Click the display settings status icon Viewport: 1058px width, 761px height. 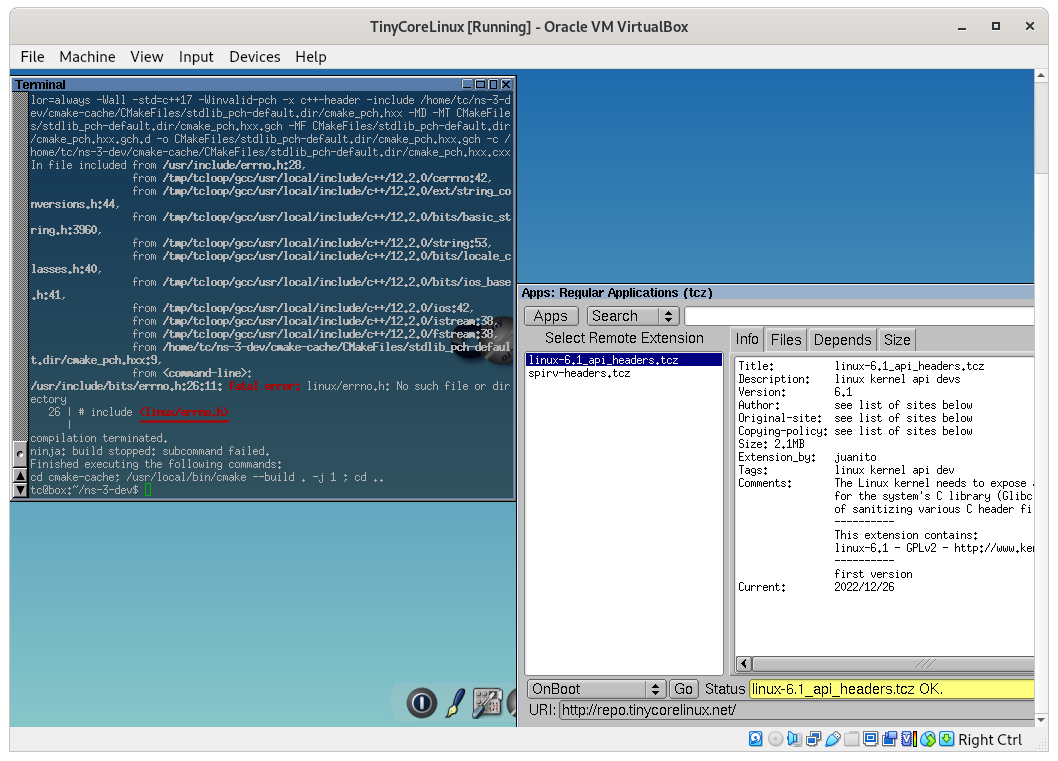click(x=870, y=739)
